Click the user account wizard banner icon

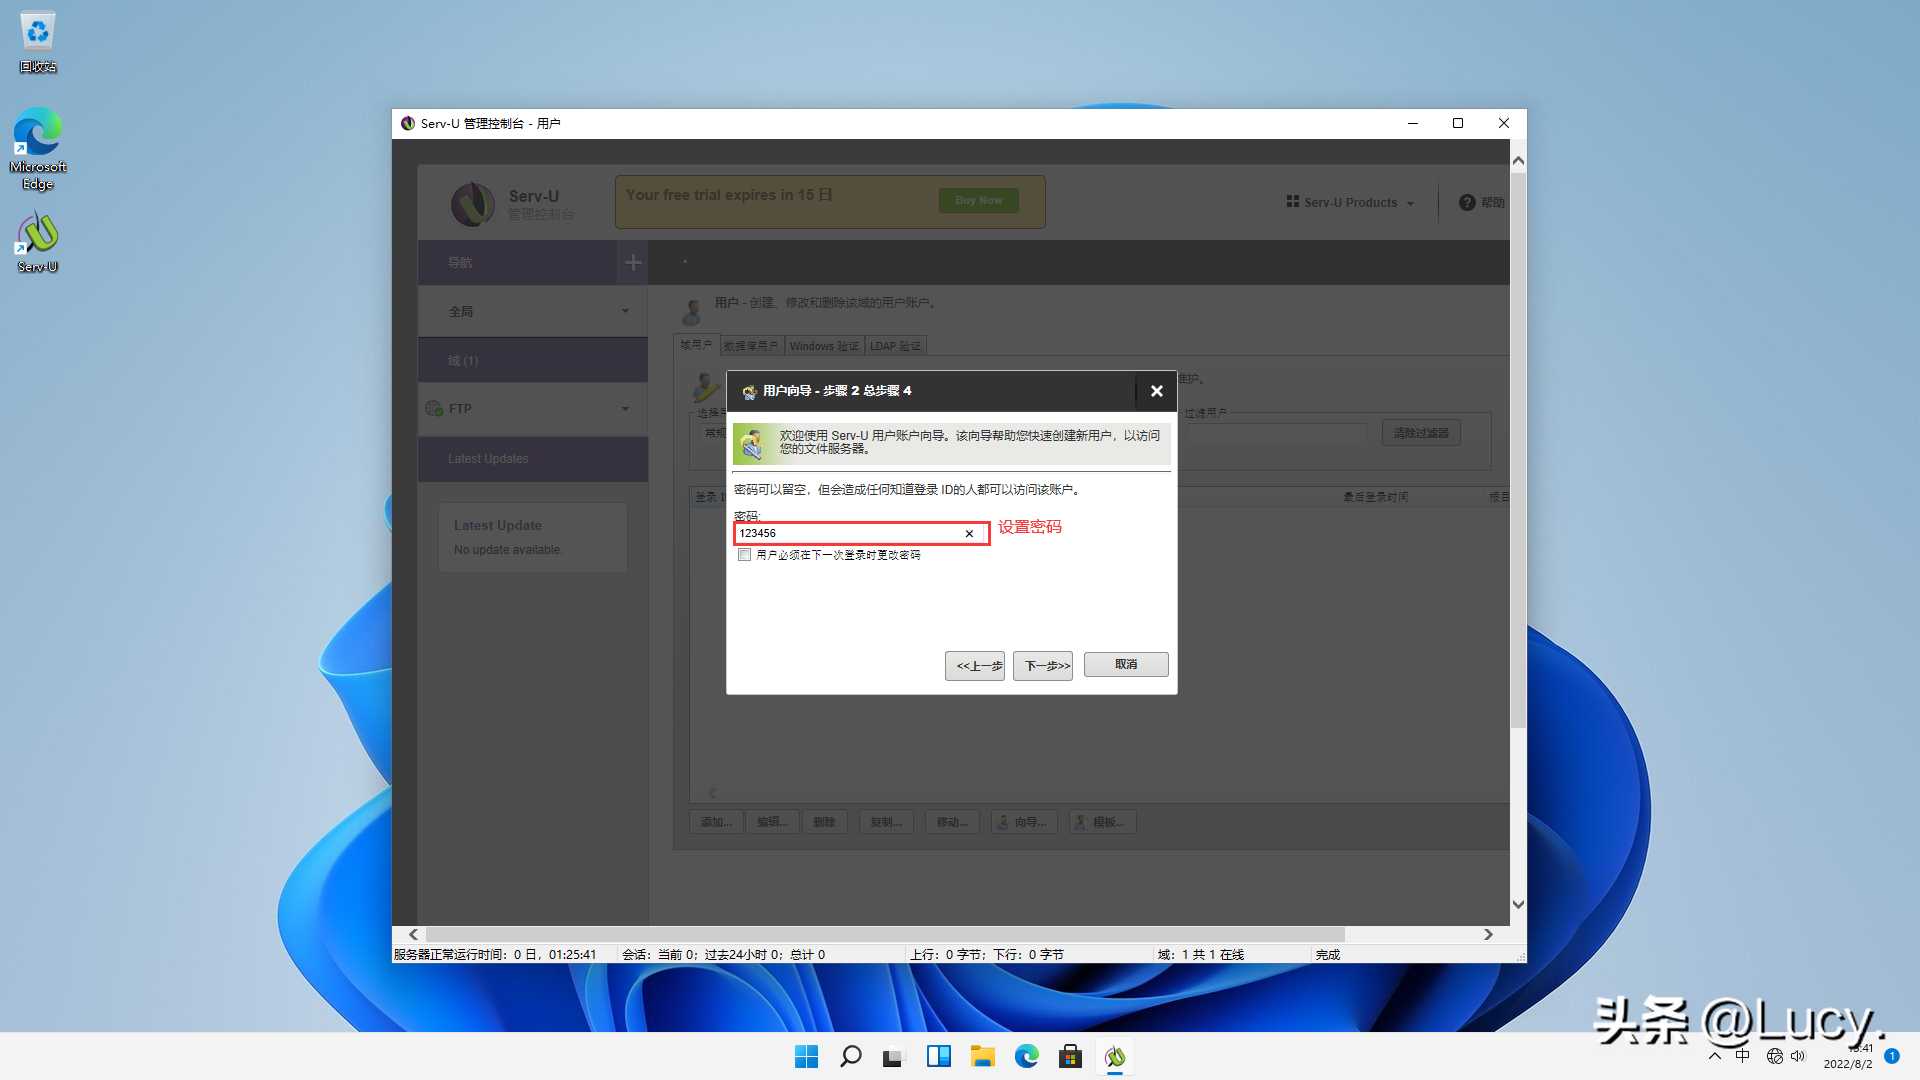pos(752,444)
